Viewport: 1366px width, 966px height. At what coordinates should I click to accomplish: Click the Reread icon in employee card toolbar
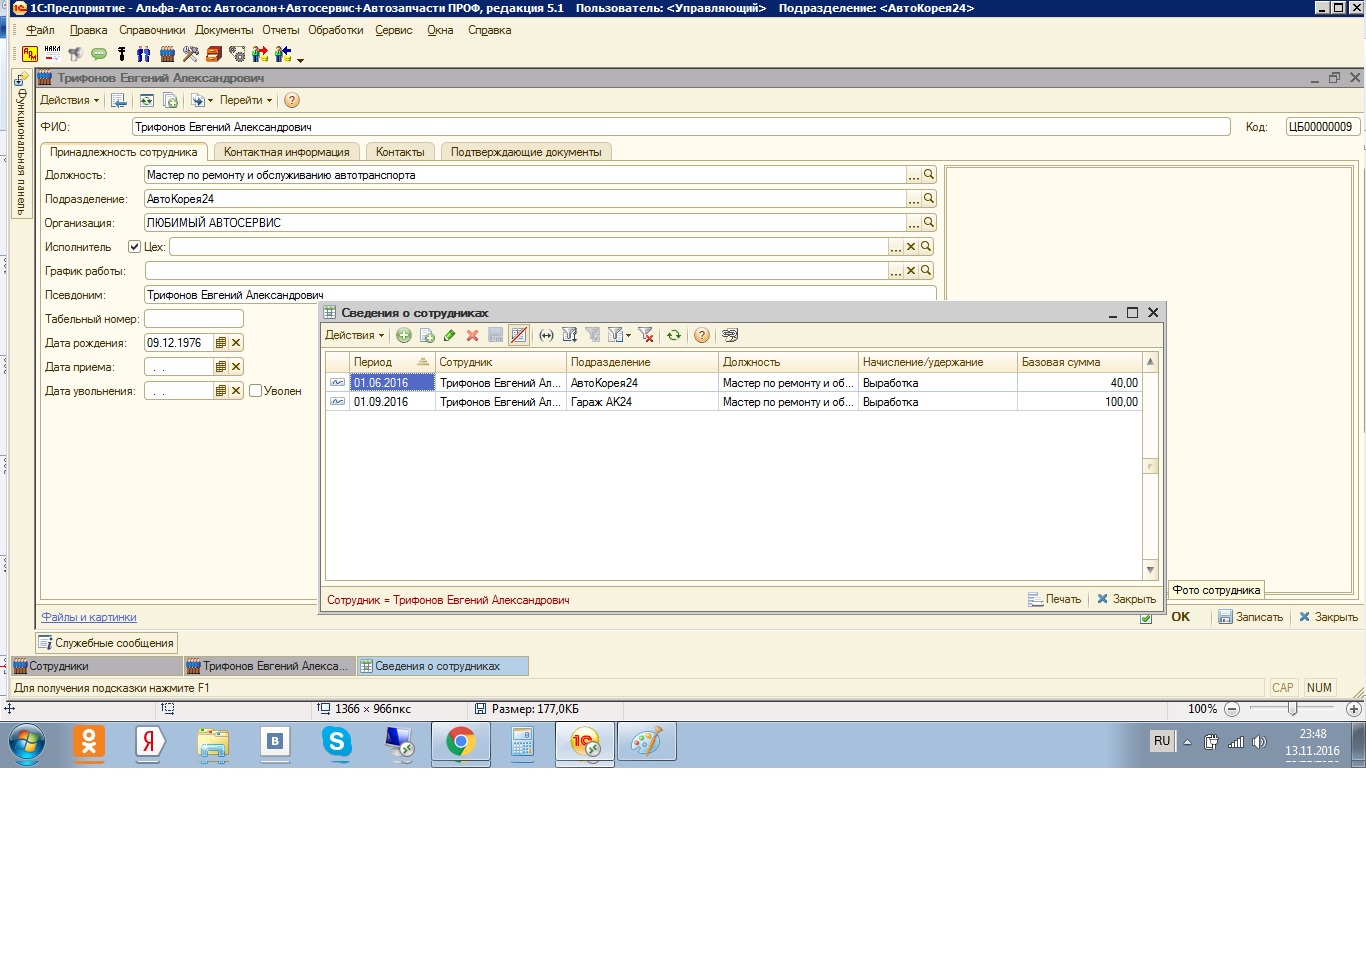147,100
